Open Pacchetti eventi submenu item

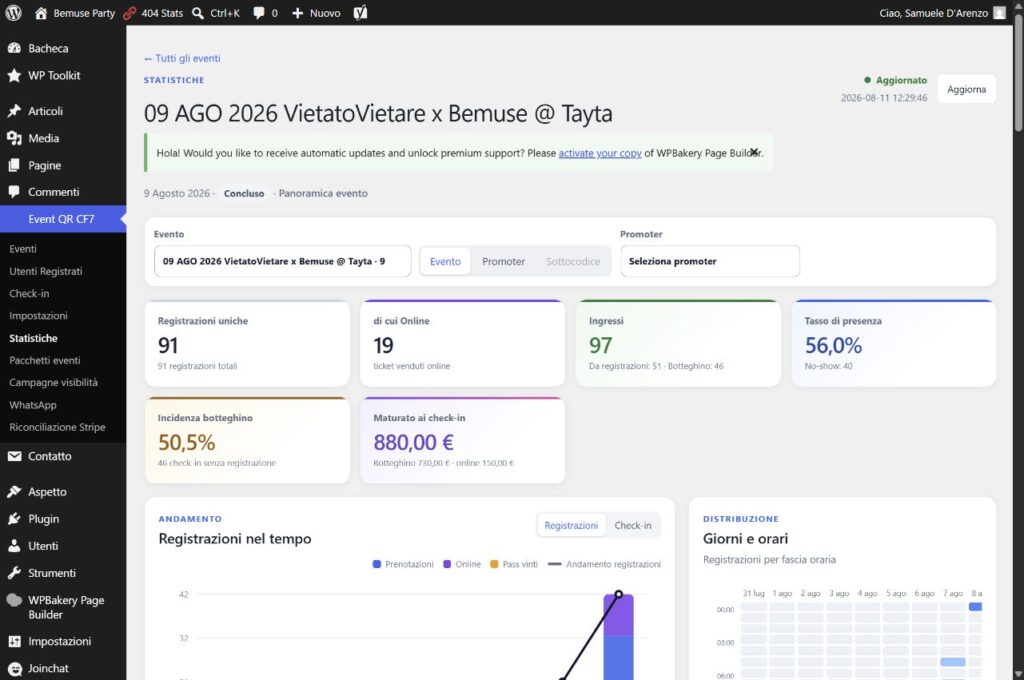pos(45,361)
